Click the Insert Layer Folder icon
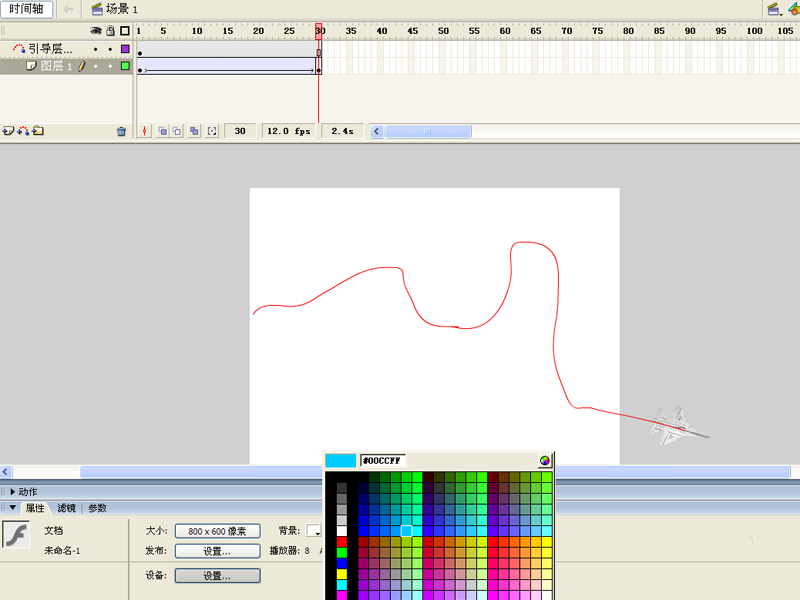This screenshot has height=600, width=800. [x=38, y=131]
